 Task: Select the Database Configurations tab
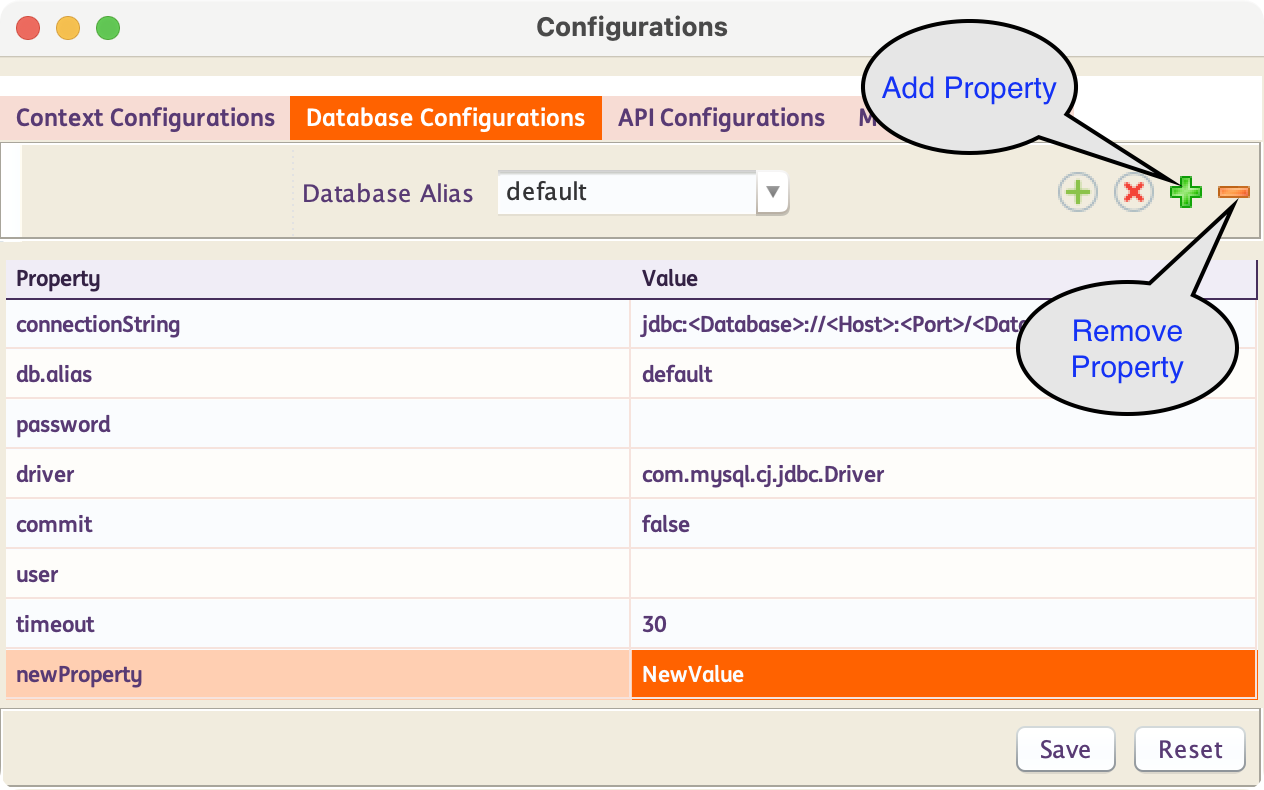tap(445, 118)
